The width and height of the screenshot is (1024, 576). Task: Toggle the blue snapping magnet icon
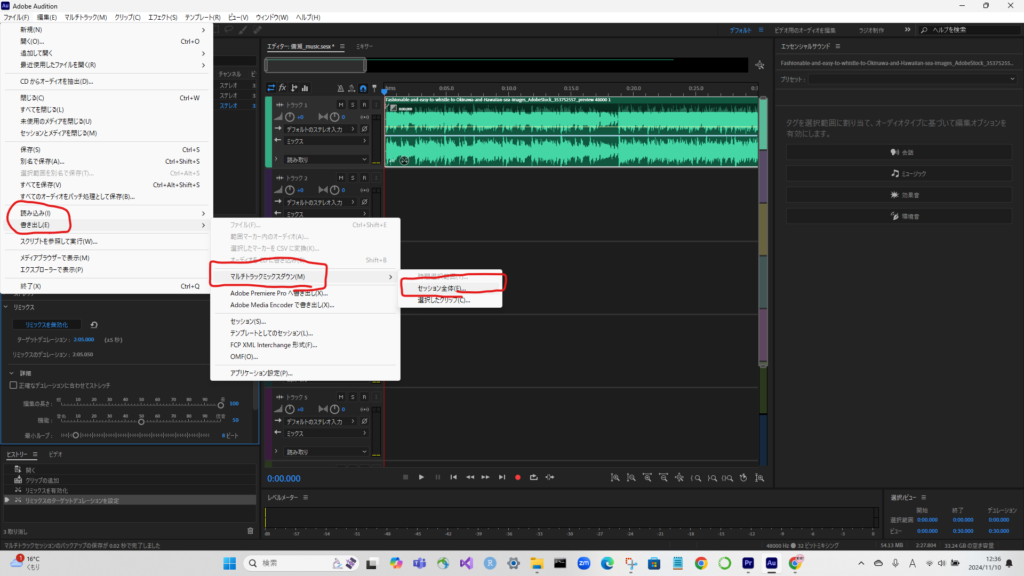coord(363,88)
